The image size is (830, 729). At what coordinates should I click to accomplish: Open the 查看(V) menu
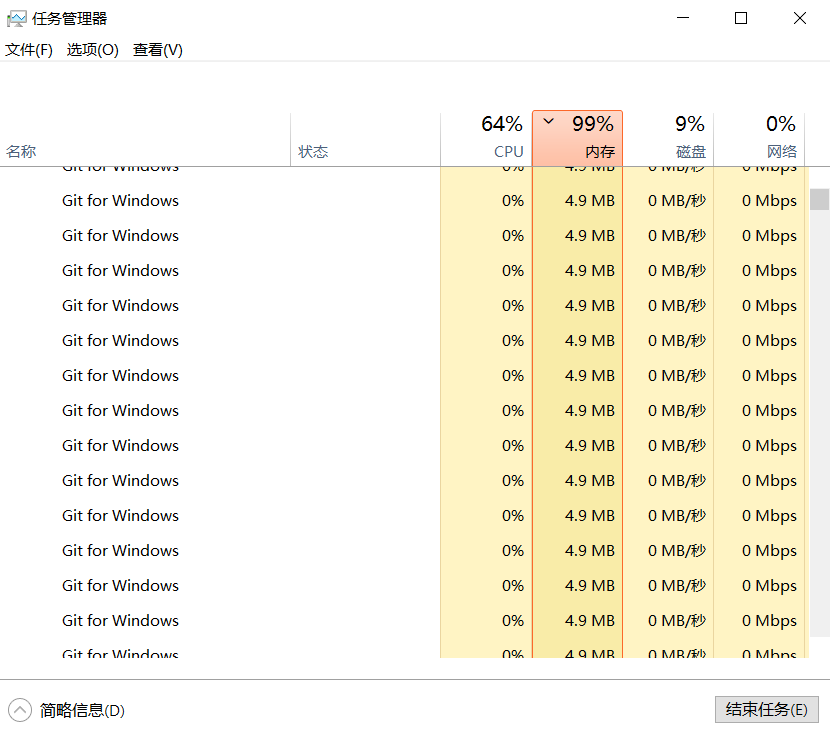158,50
